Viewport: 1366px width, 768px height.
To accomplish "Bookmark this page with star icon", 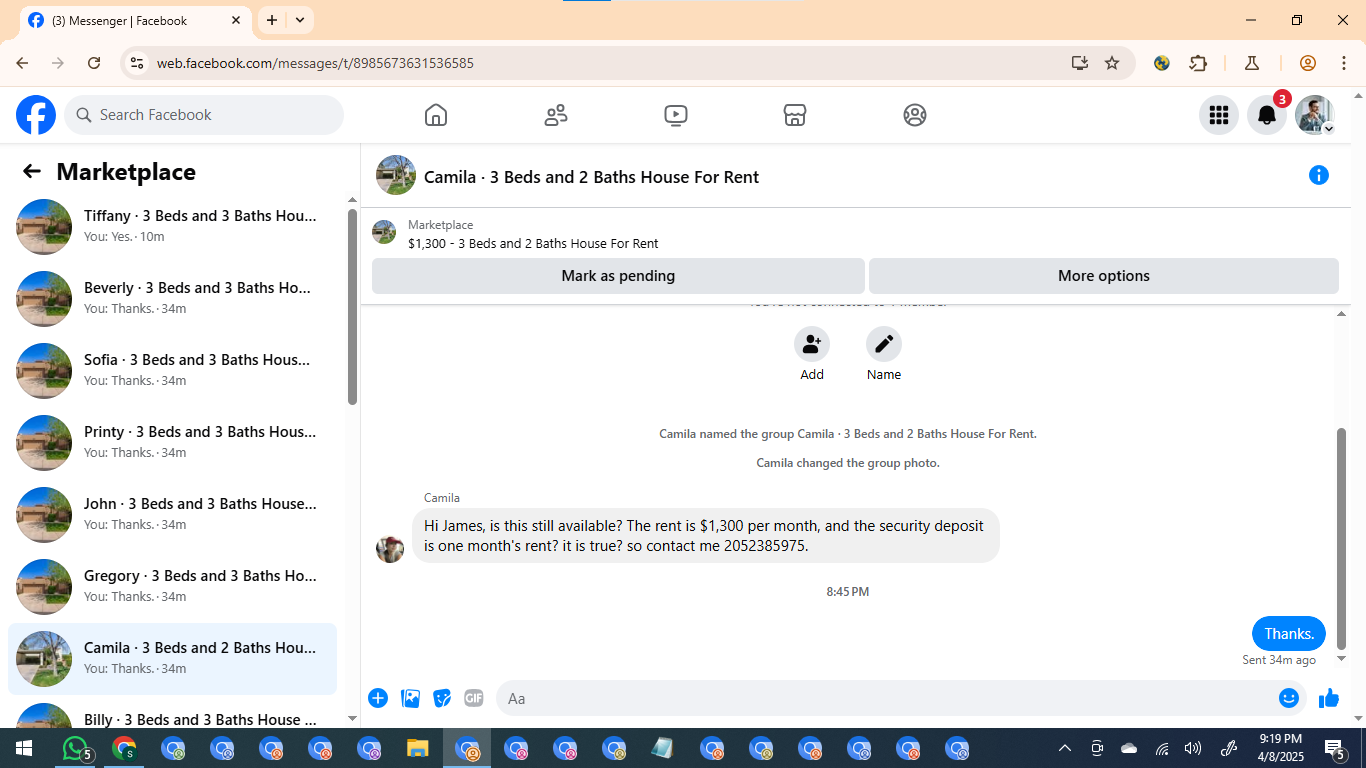I will point(1112,63).
